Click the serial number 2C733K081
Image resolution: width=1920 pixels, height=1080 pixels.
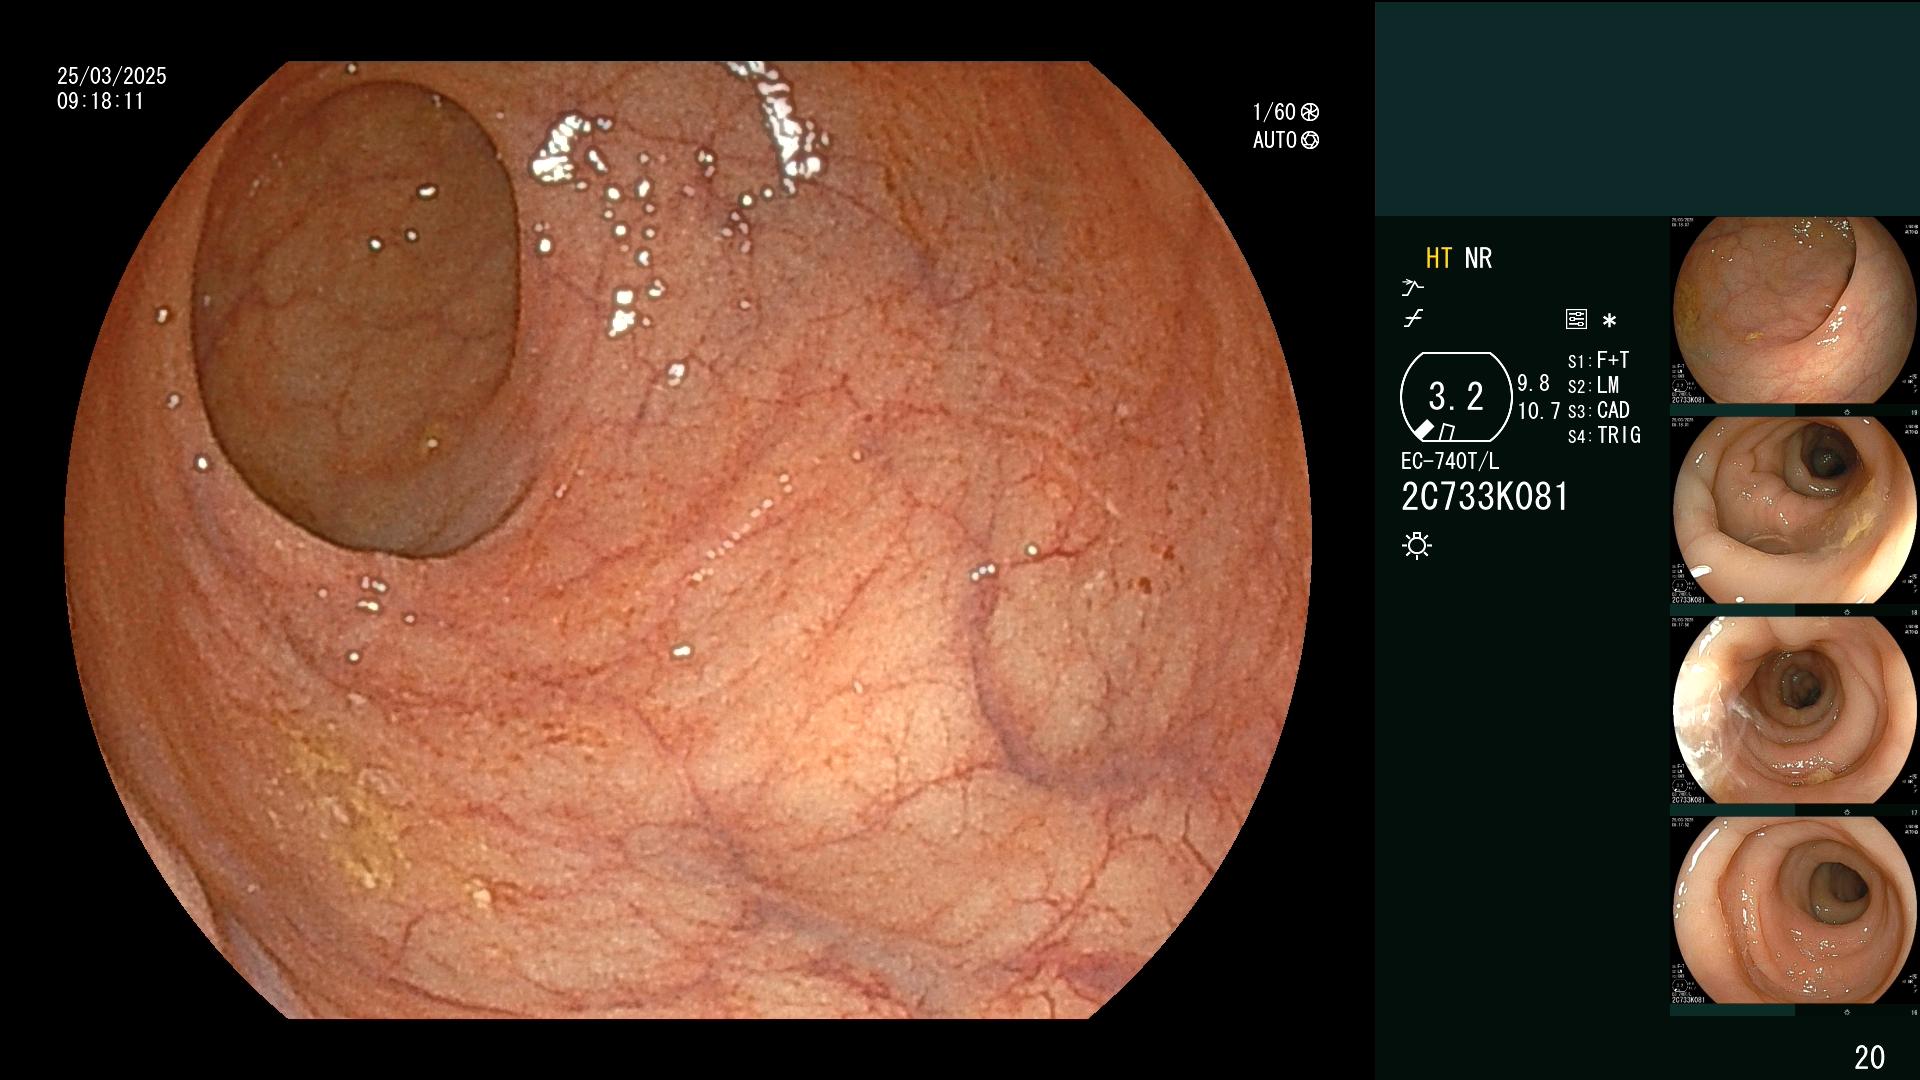(1485, 497)
